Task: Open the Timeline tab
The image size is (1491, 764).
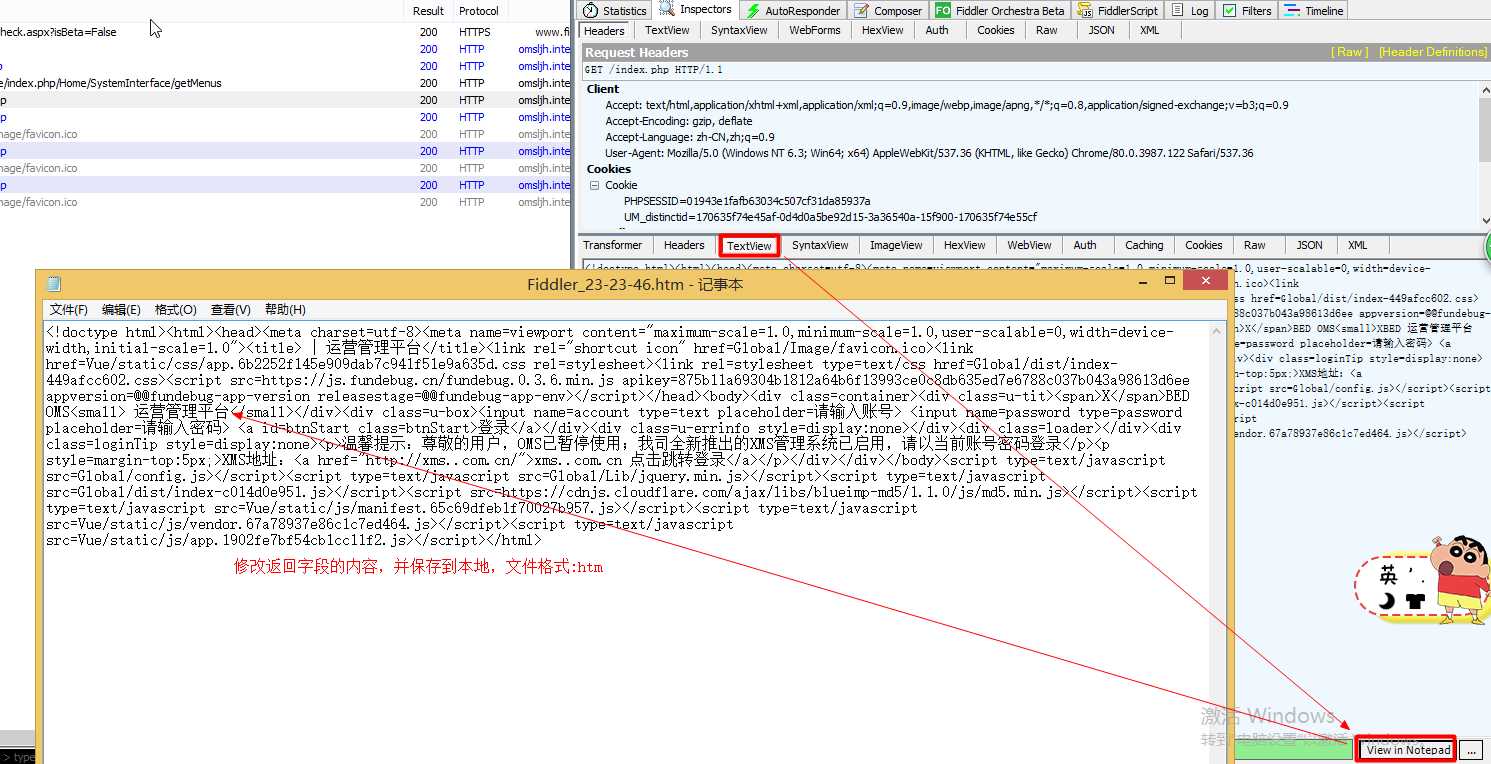Action: click(x=1314, y=10)
